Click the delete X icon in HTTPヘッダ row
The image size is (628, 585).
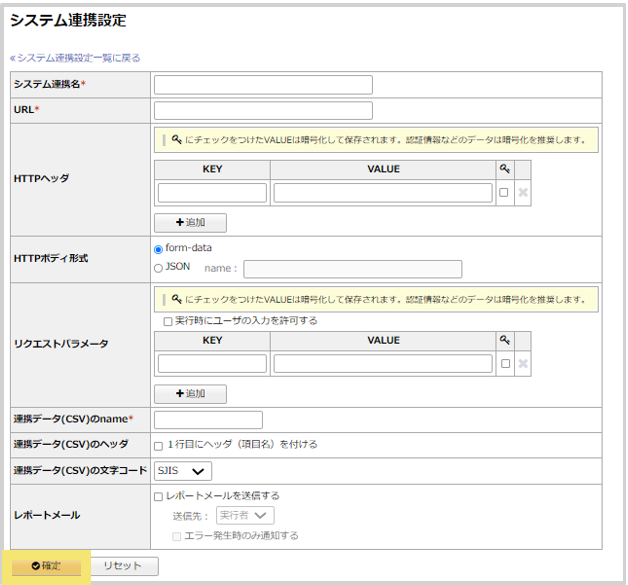(x=522, y=193)
